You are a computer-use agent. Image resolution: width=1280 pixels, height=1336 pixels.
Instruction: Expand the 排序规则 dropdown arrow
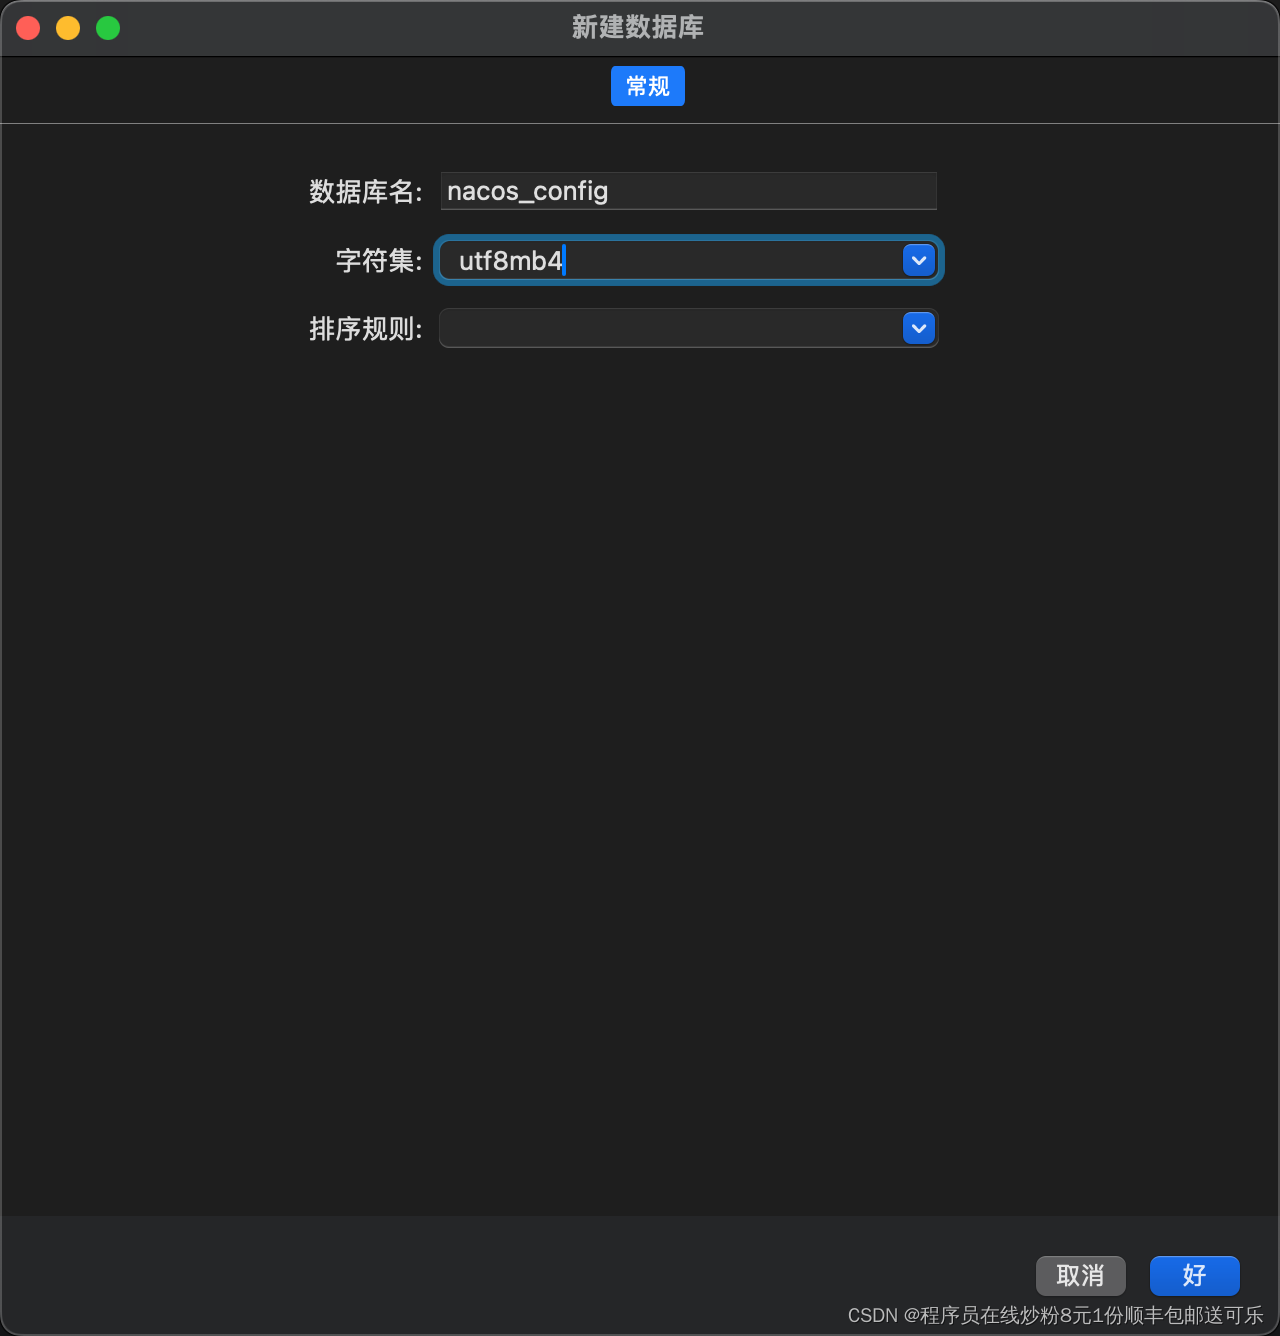pyautogui.click(x=919, y=328)
